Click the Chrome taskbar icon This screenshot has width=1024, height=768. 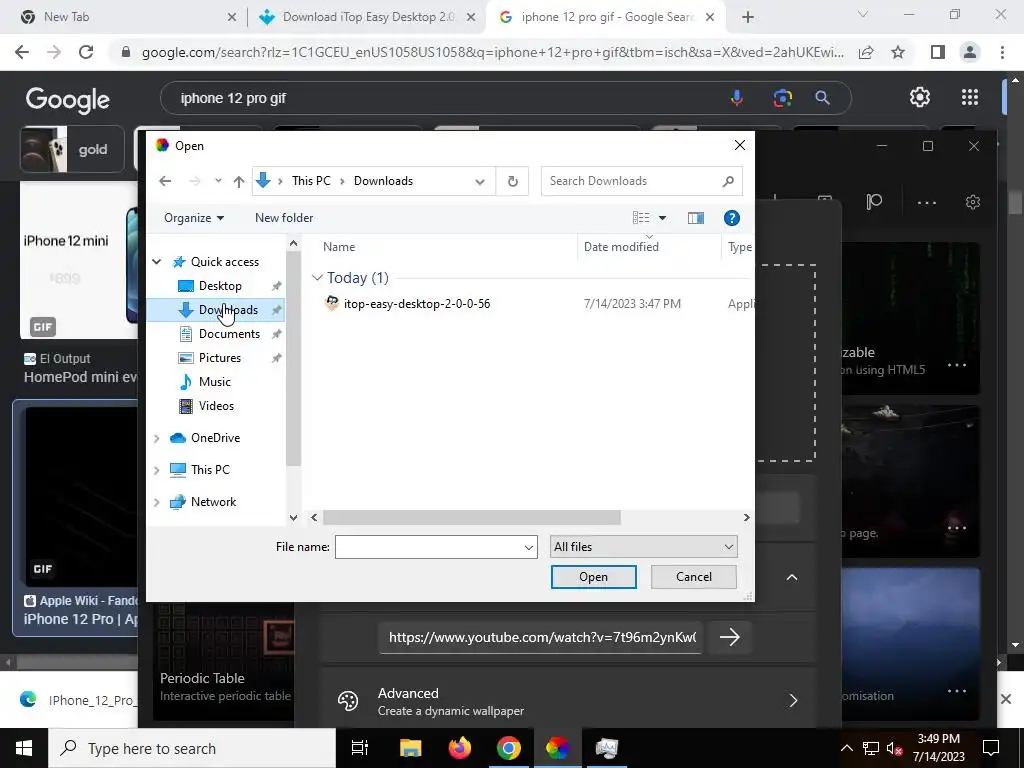tap(509, 748)
